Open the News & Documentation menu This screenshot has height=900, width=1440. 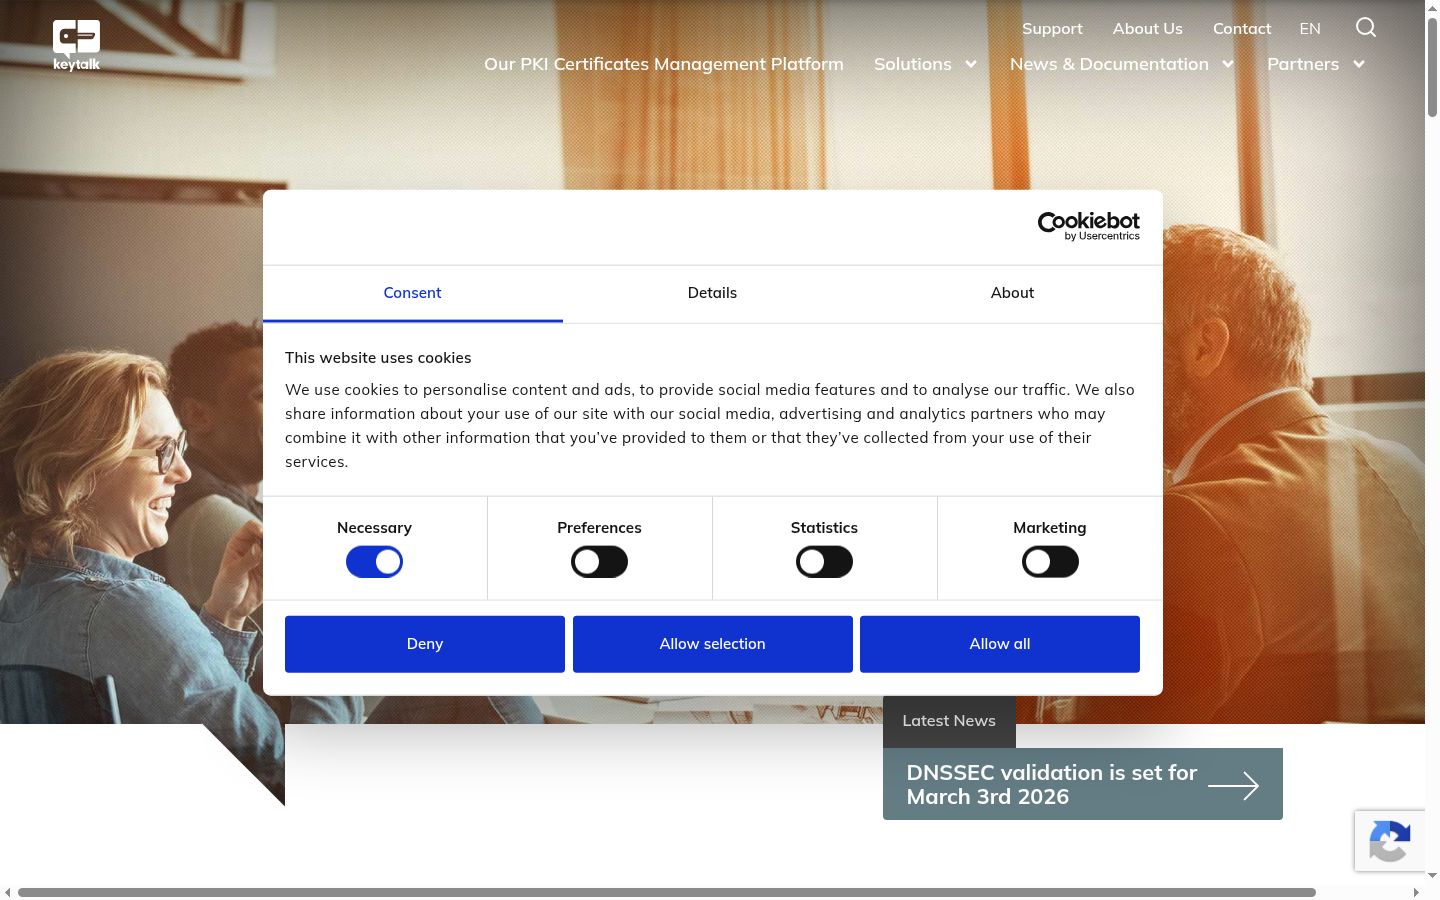click(1109, 64)
